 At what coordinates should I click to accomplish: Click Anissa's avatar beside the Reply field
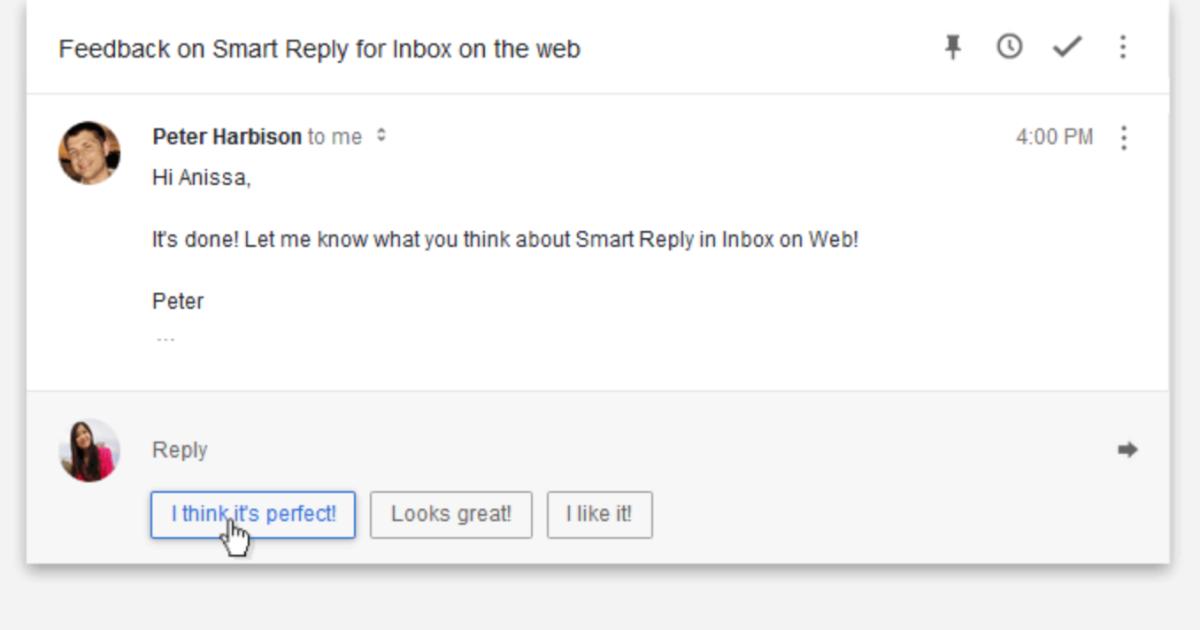(x=89, y=450)
